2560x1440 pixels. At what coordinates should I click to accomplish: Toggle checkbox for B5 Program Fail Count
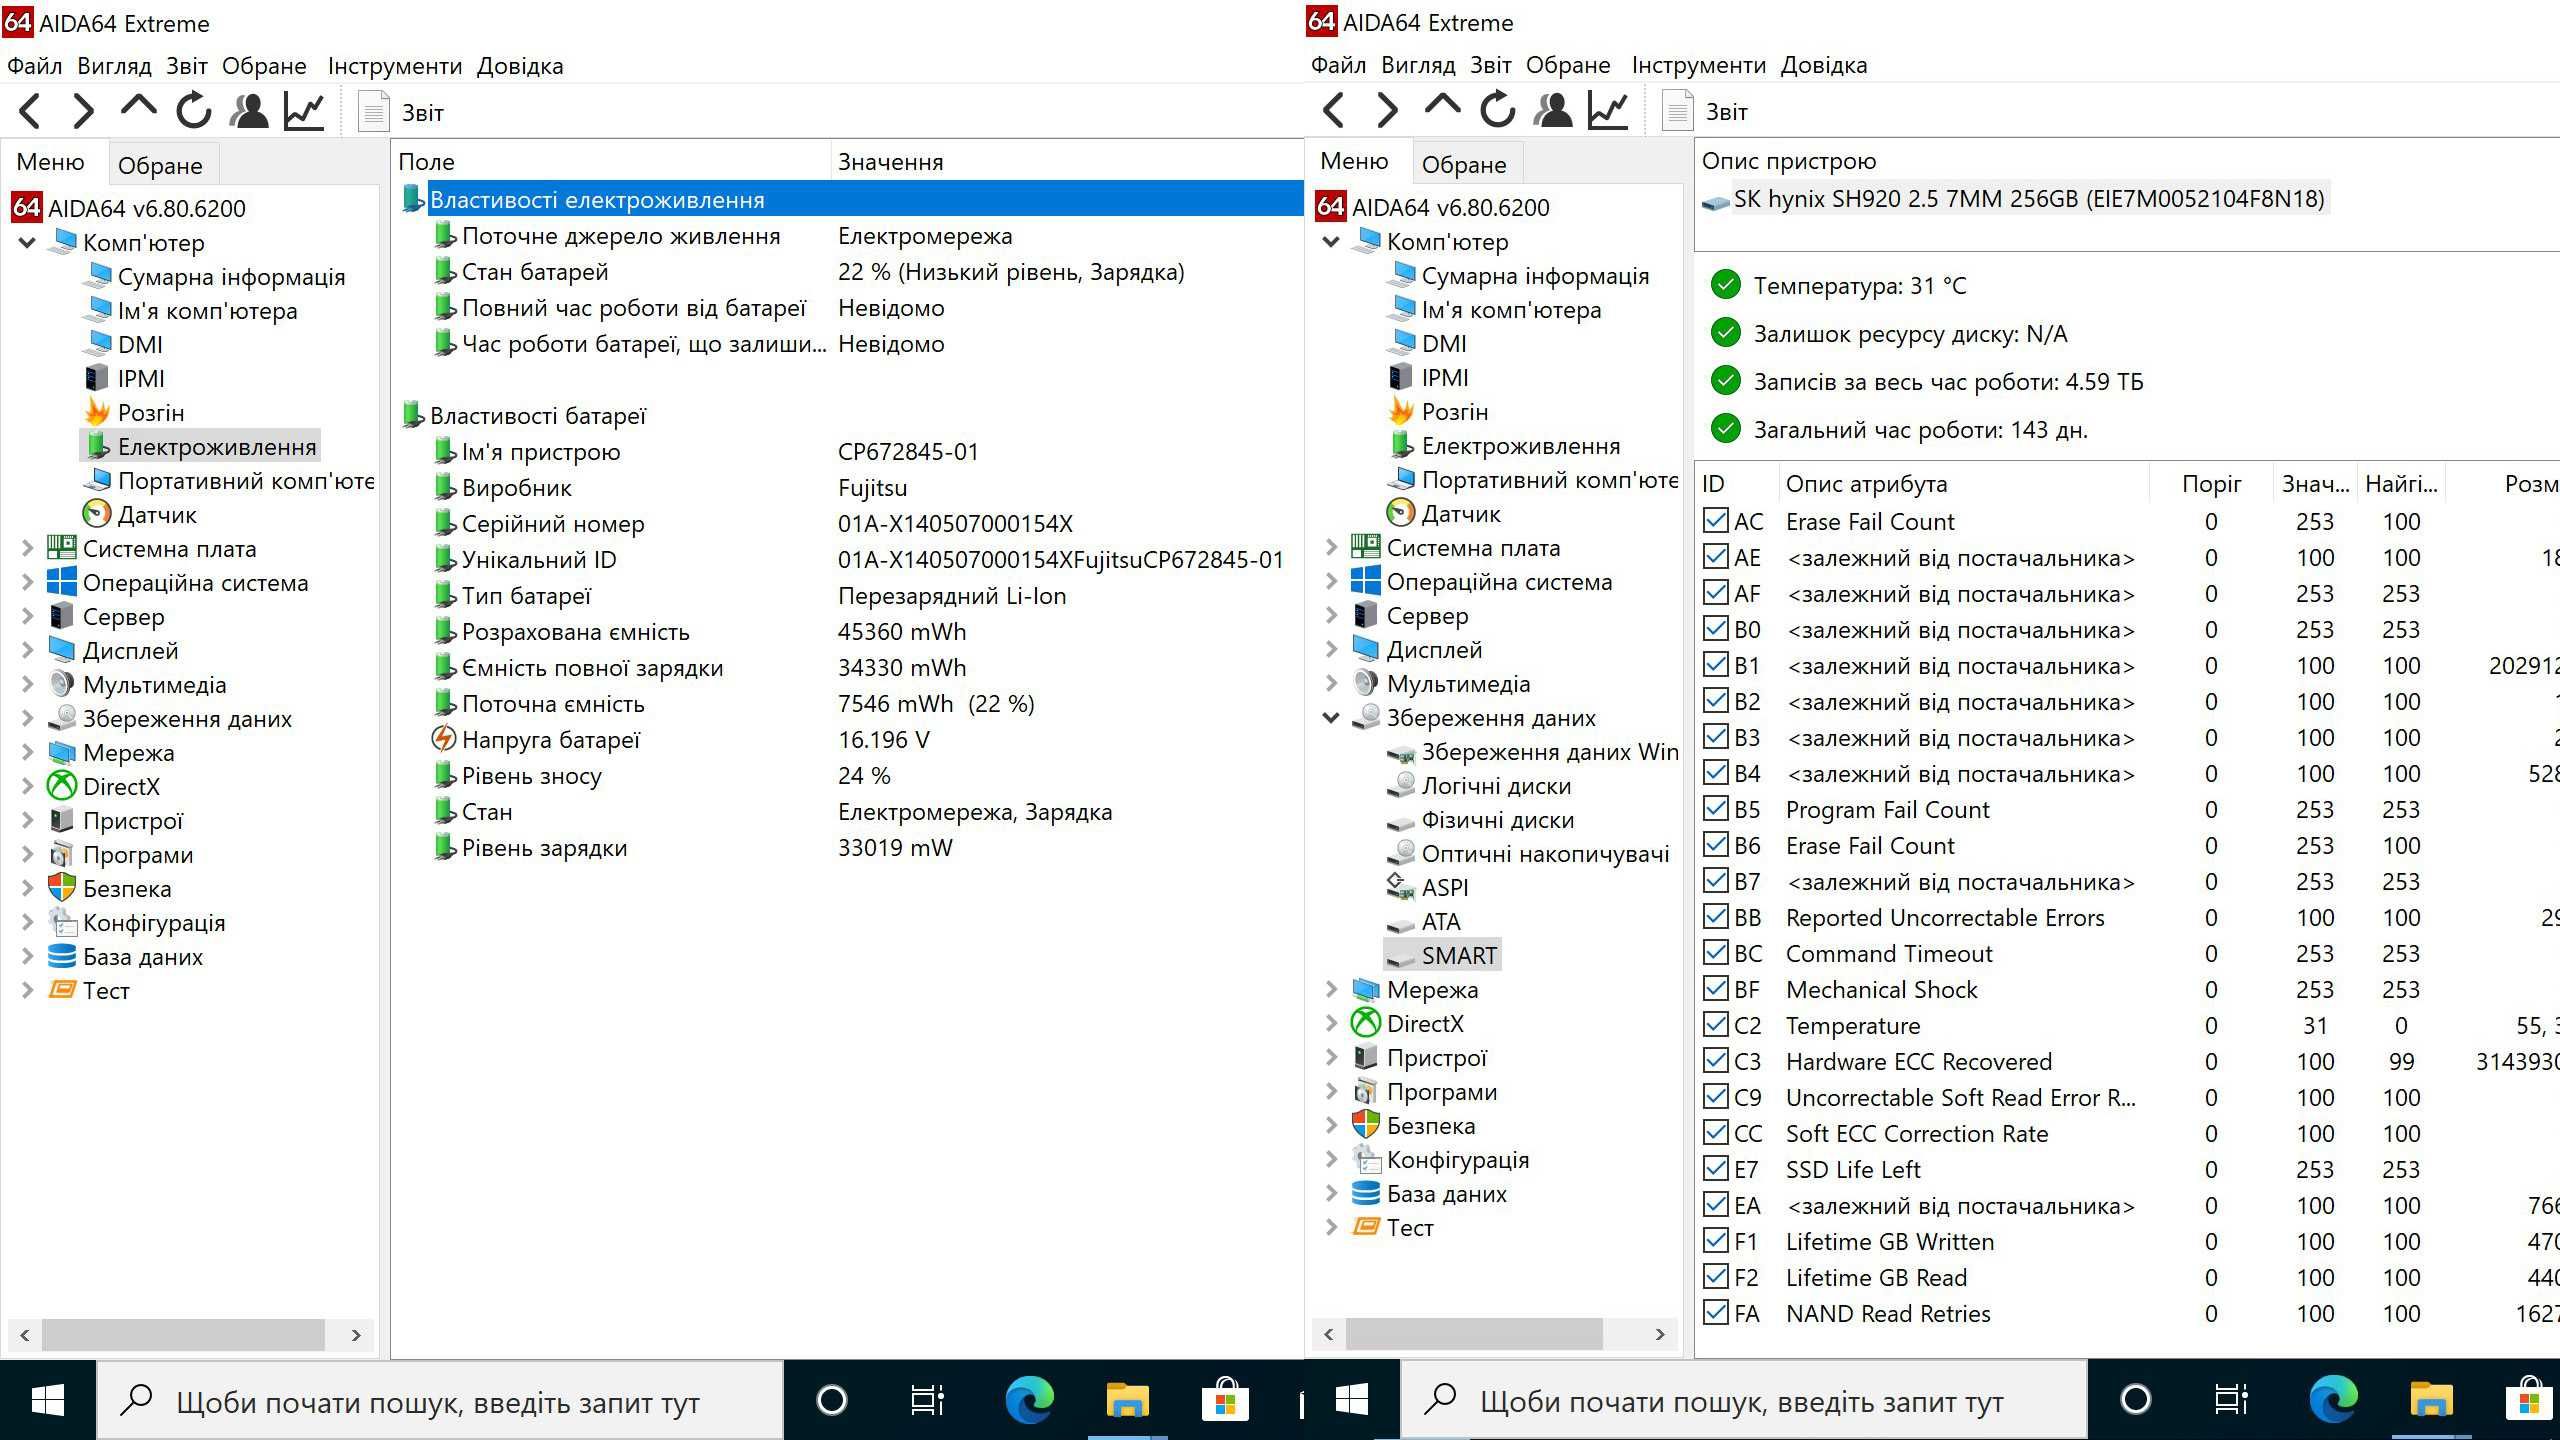pos(1716,808)
